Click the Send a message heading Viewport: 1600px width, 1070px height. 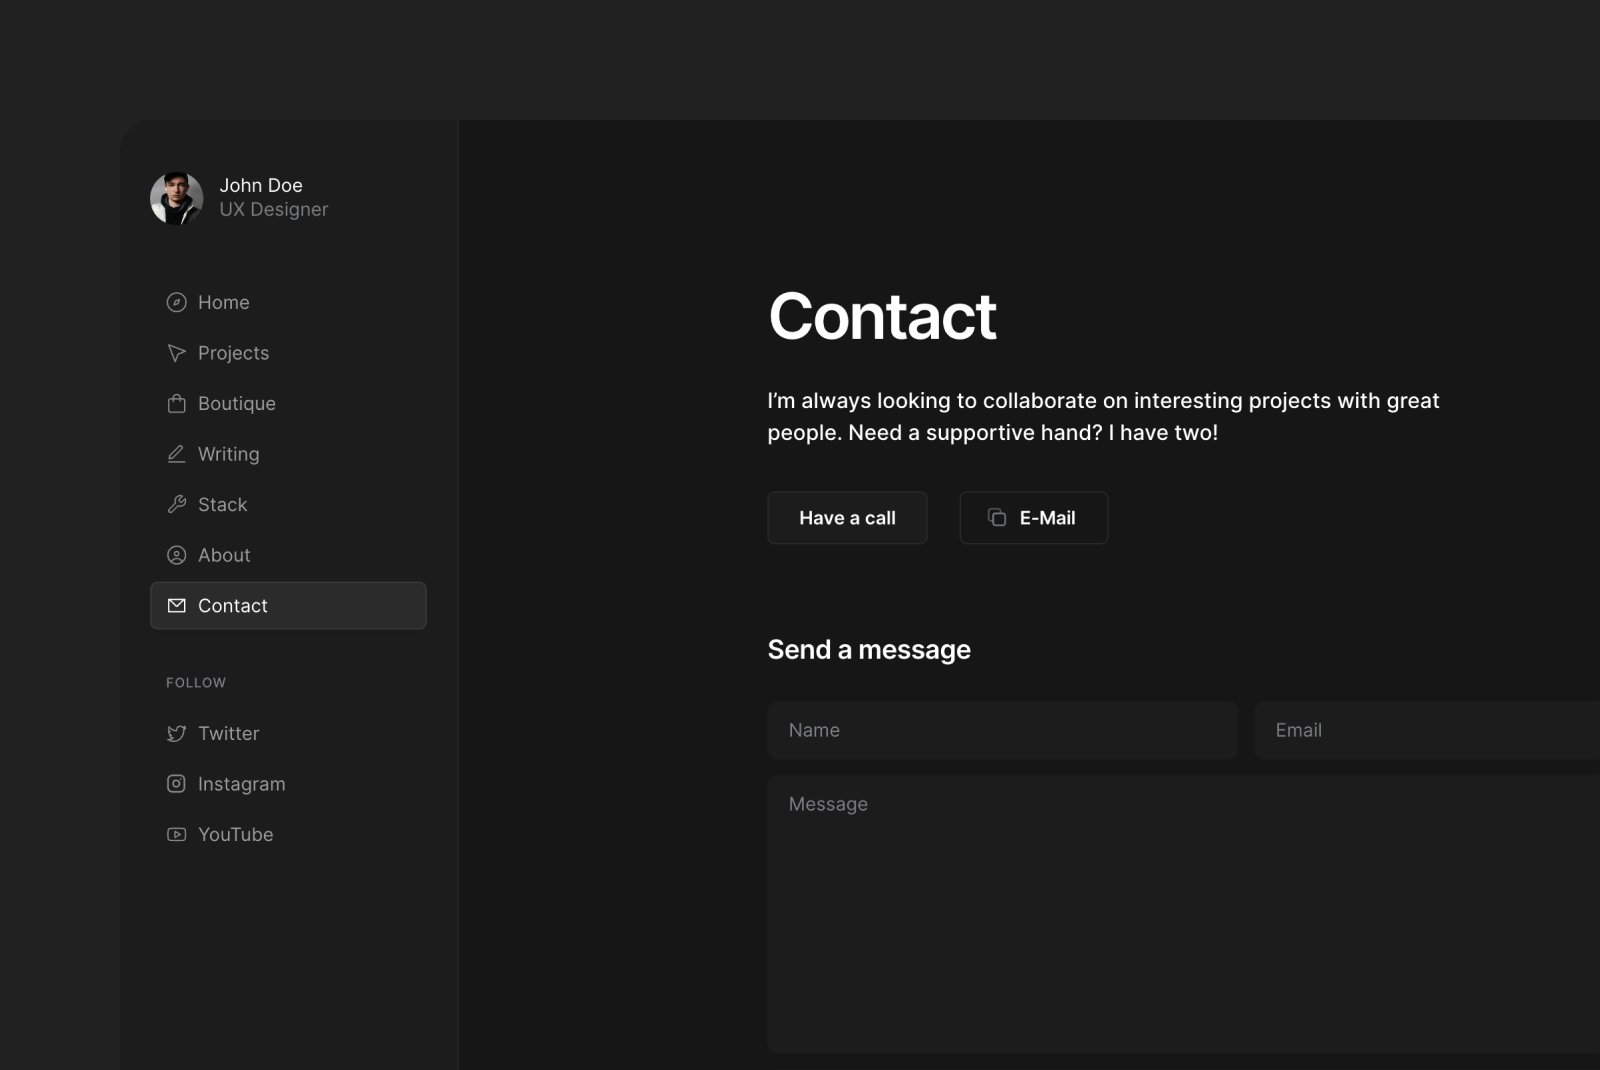[x=869, y=649]
